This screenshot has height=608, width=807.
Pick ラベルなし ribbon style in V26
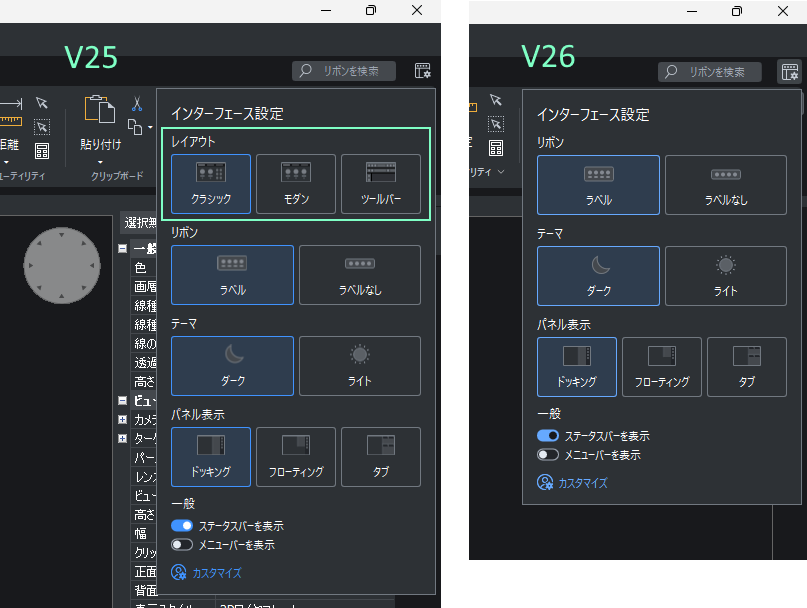[x=725, y=185]
